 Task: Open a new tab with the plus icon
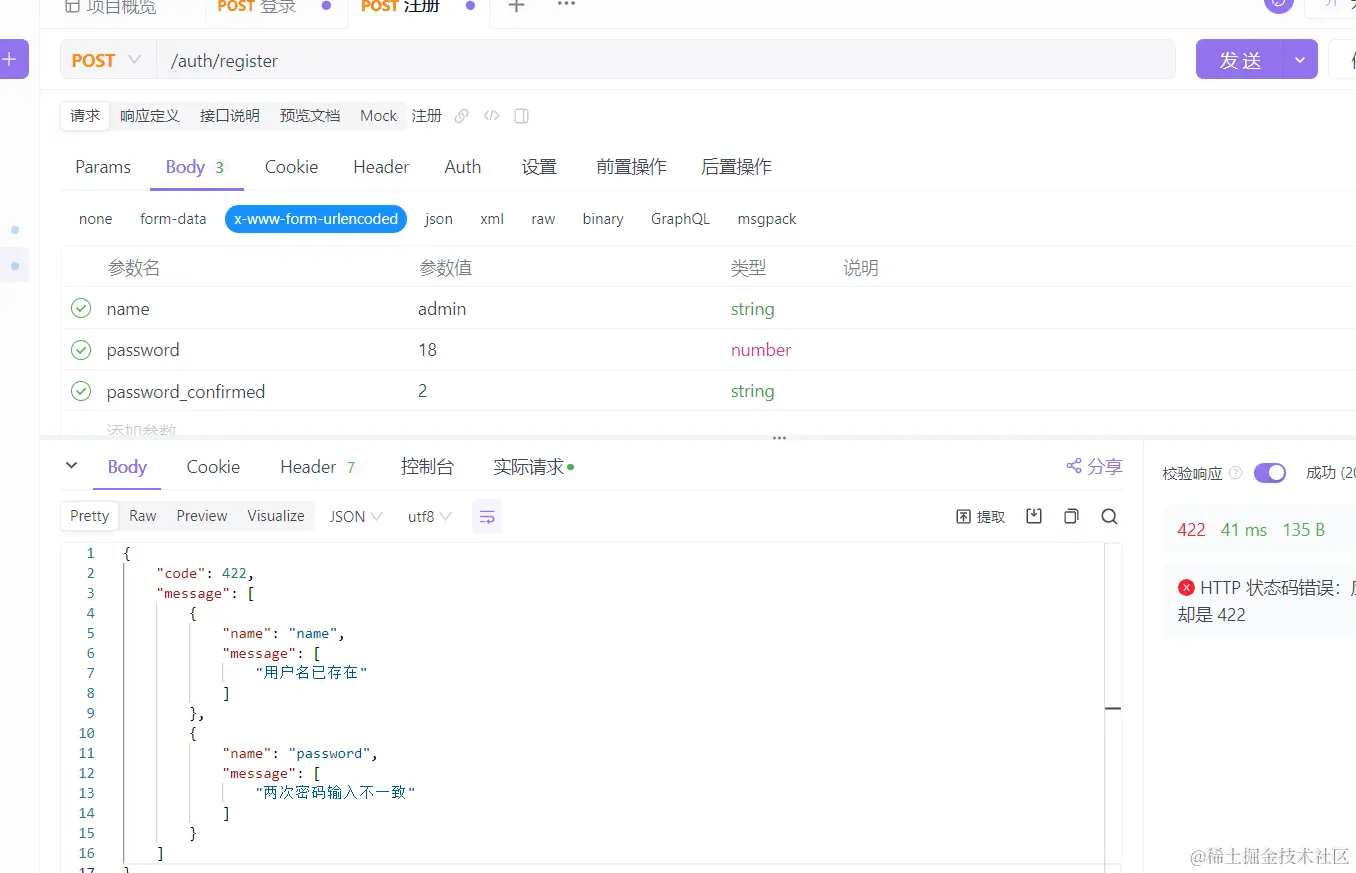click(x=516, y=6)
